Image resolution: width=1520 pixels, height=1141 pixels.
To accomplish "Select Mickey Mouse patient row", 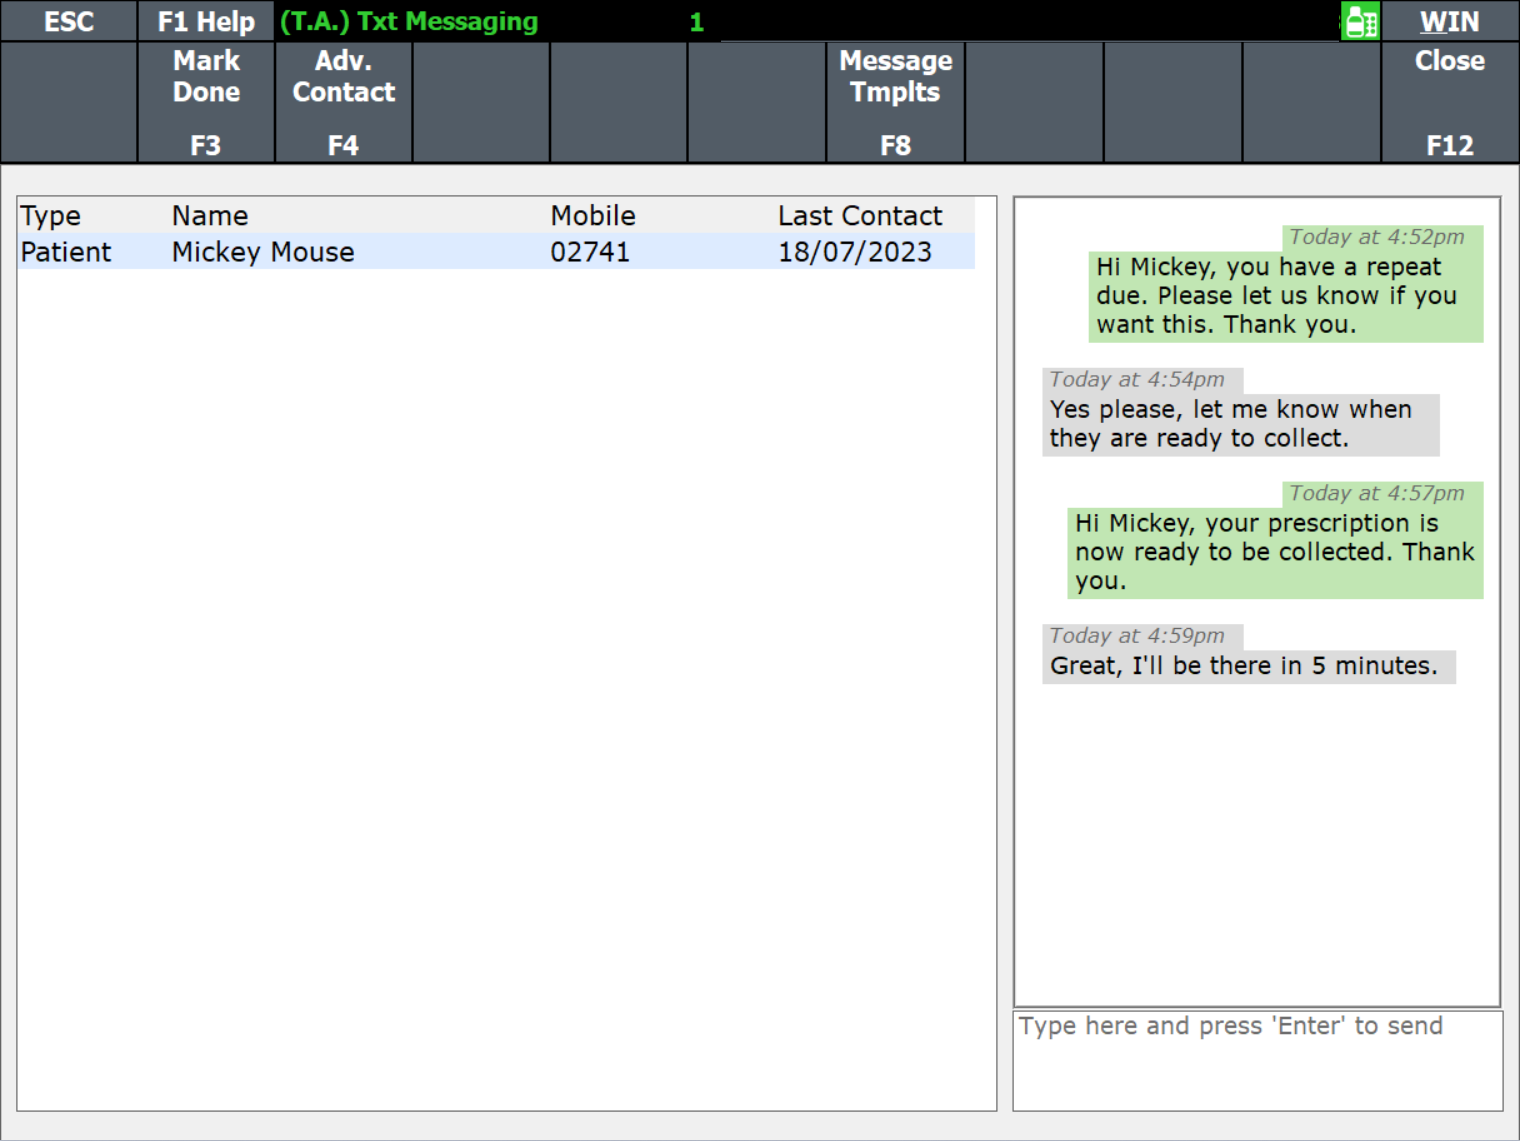I will click(263, 252).
